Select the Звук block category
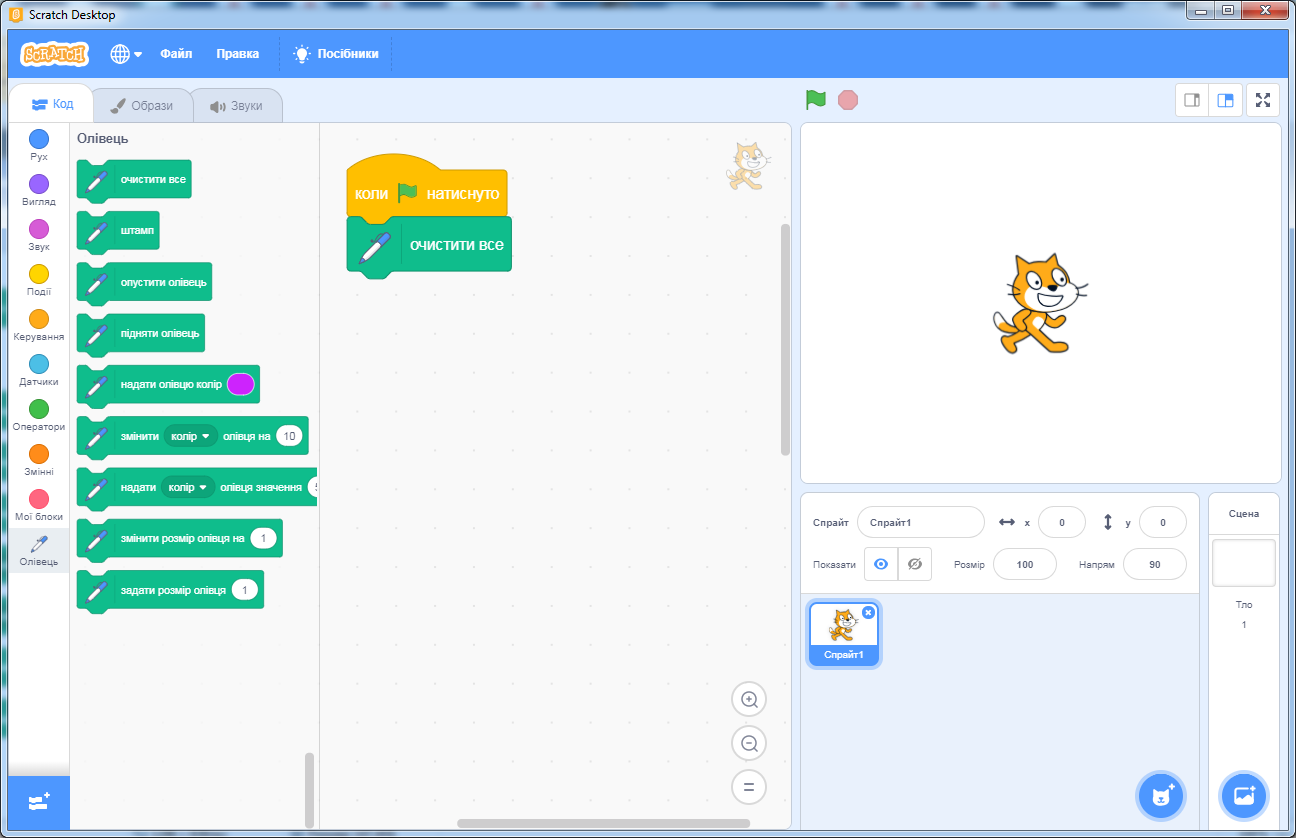This screenshot has width=1296, height=838. (39, 236)
